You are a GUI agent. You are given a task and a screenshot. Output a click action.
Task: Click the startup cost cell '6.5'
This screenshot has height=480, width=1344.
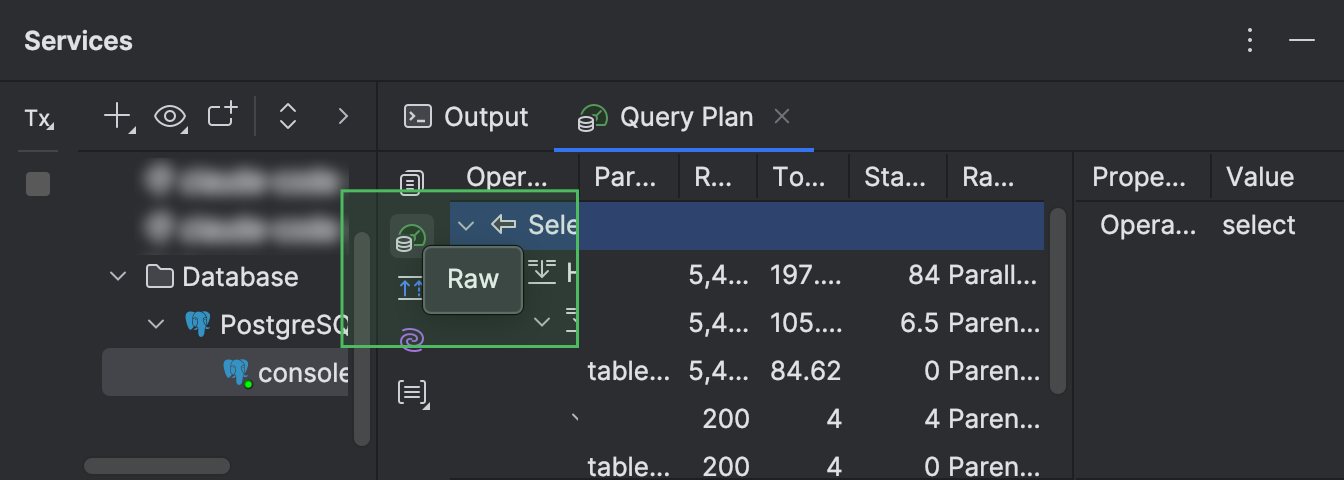coord(918,322)
